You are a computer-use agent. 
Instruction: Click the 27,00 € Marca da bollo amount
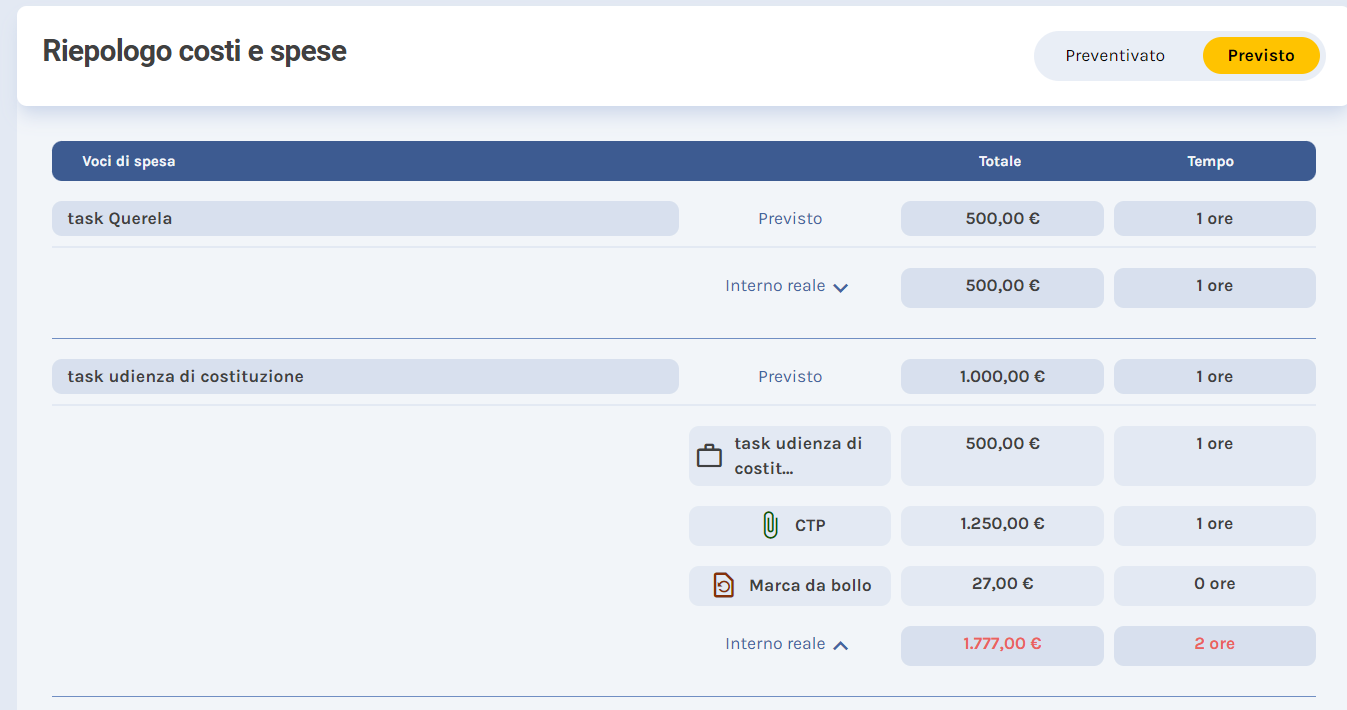pyautogui.click(x=1002, y=584)
